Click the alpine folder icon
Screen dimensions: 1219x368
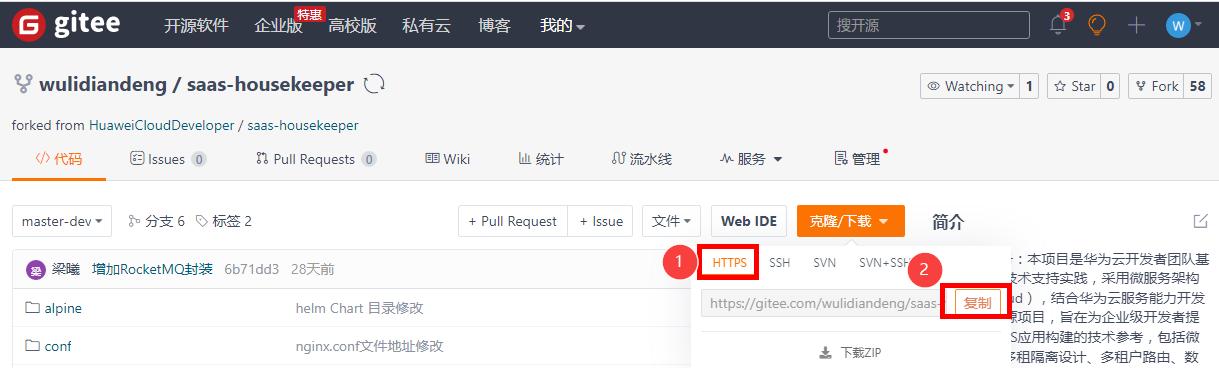click(x=32, y=308)
